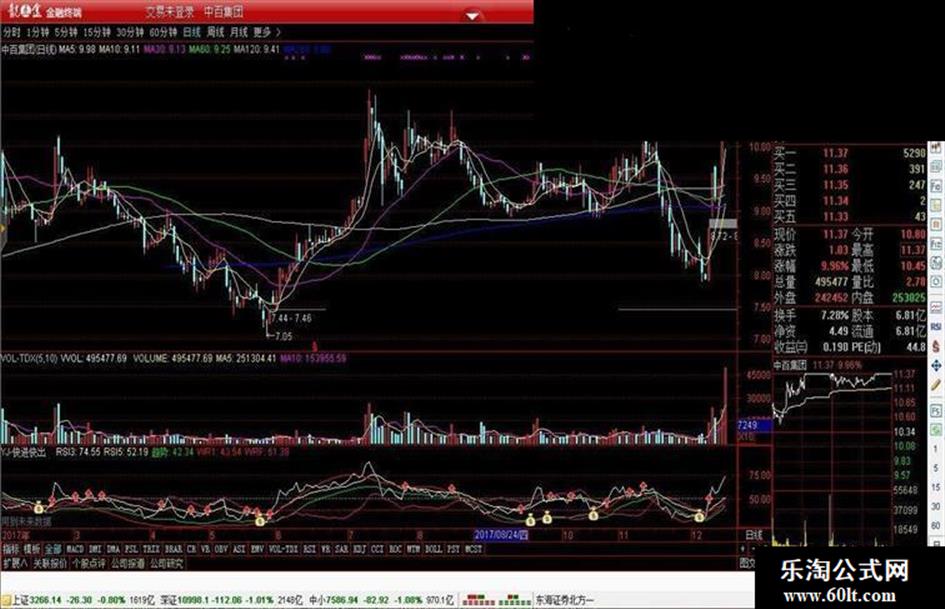Apply the MACD indicator

pos(75,549)
